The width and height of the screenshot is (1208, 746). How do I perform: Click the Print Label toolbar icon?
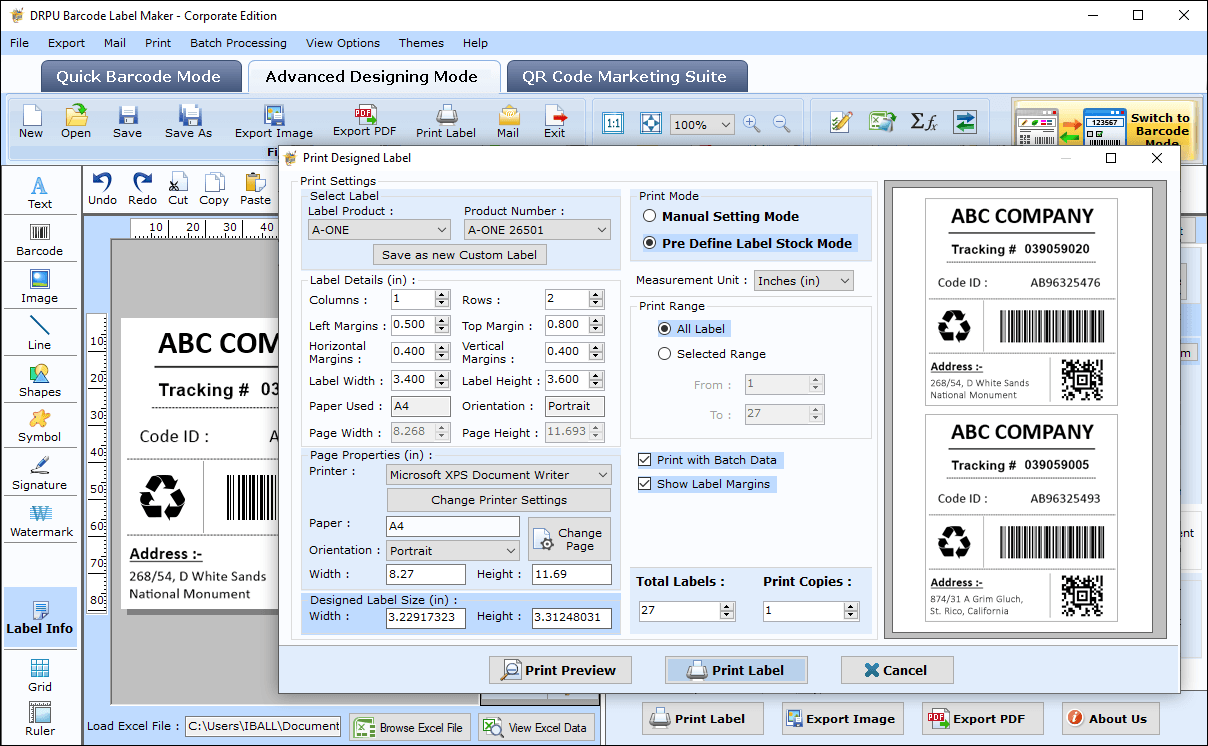(x=446, y=121)
